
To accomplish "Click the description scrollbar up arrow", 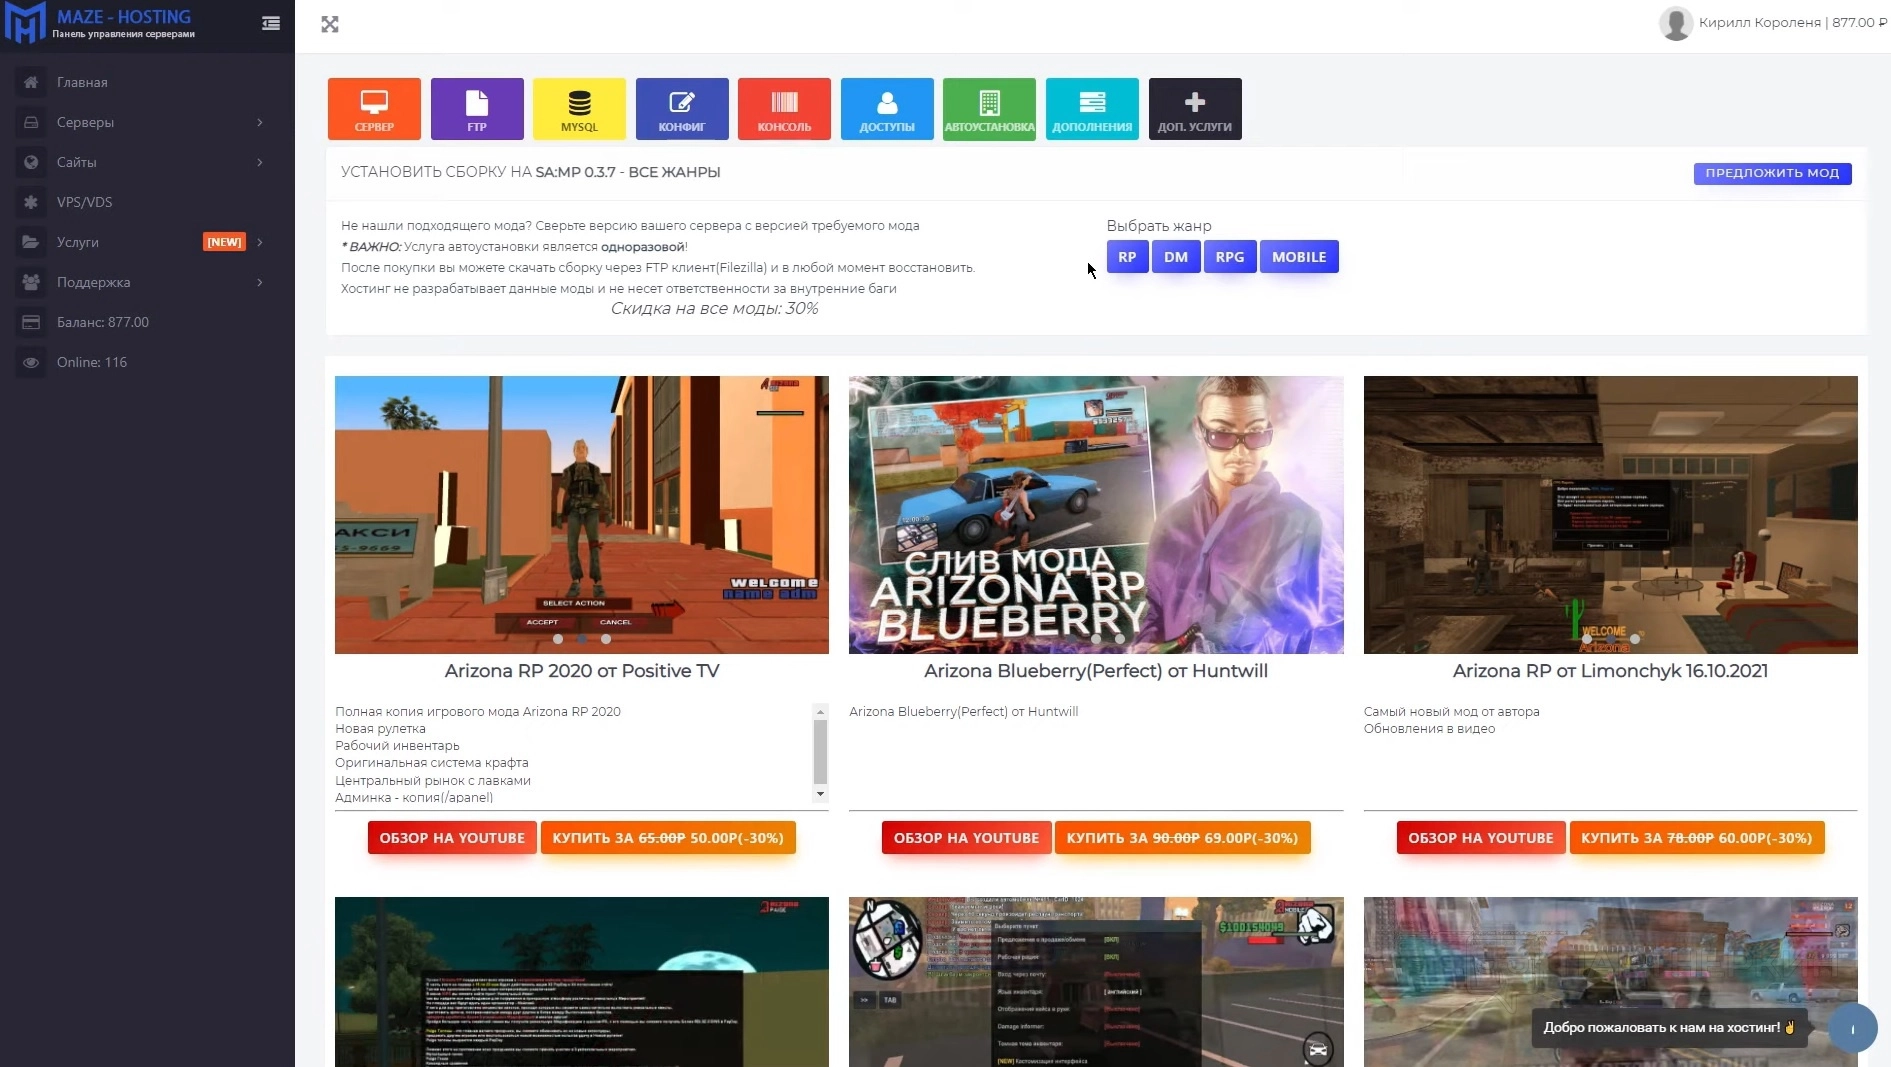I will tap(821, 712).
